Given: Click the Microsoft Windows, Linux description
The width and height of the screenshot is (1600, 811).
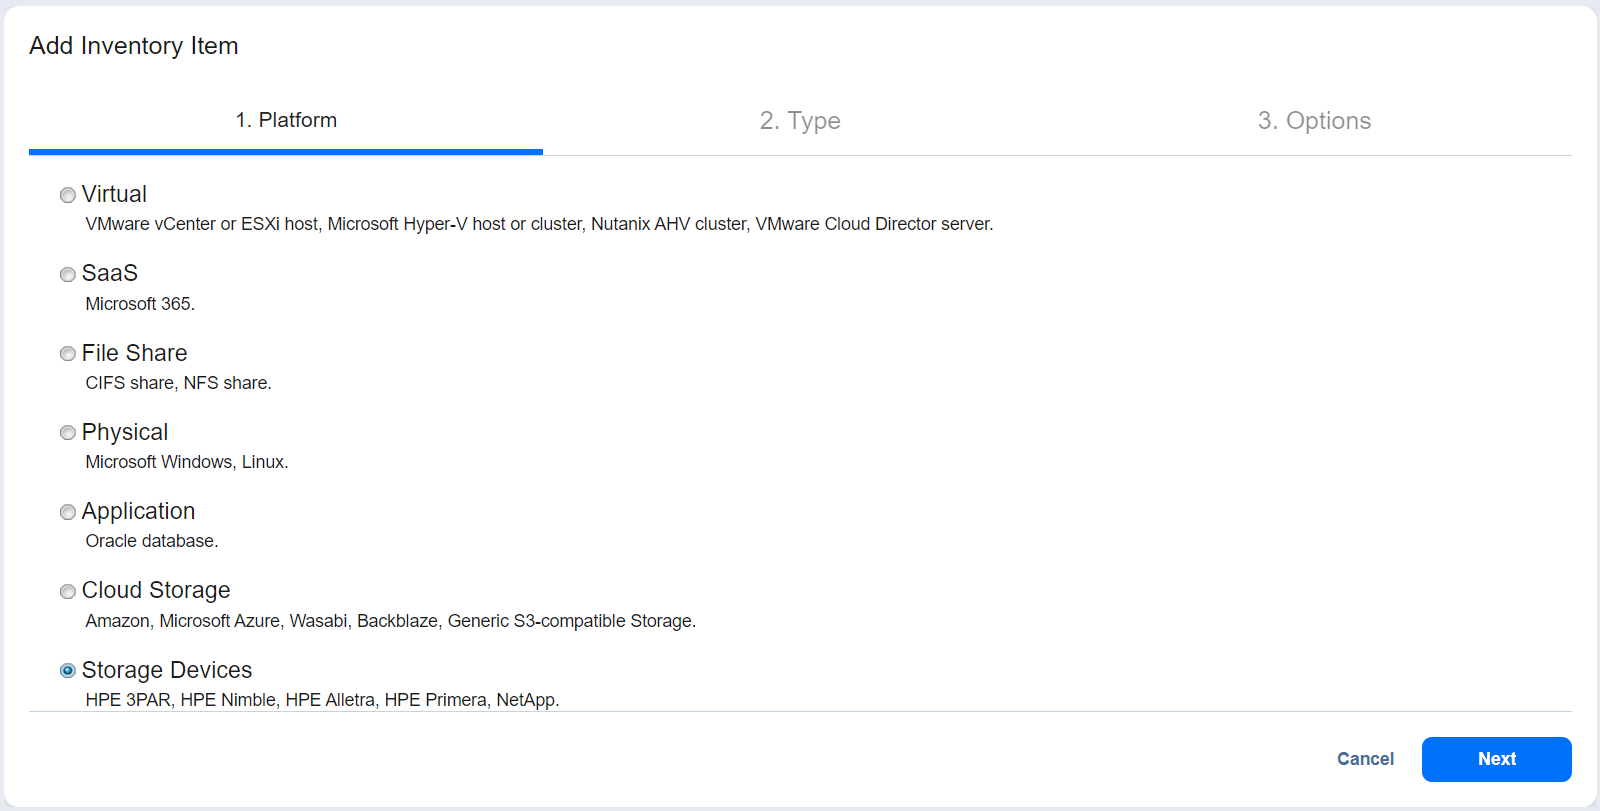Looking at the screenshot, I should 187,462.
